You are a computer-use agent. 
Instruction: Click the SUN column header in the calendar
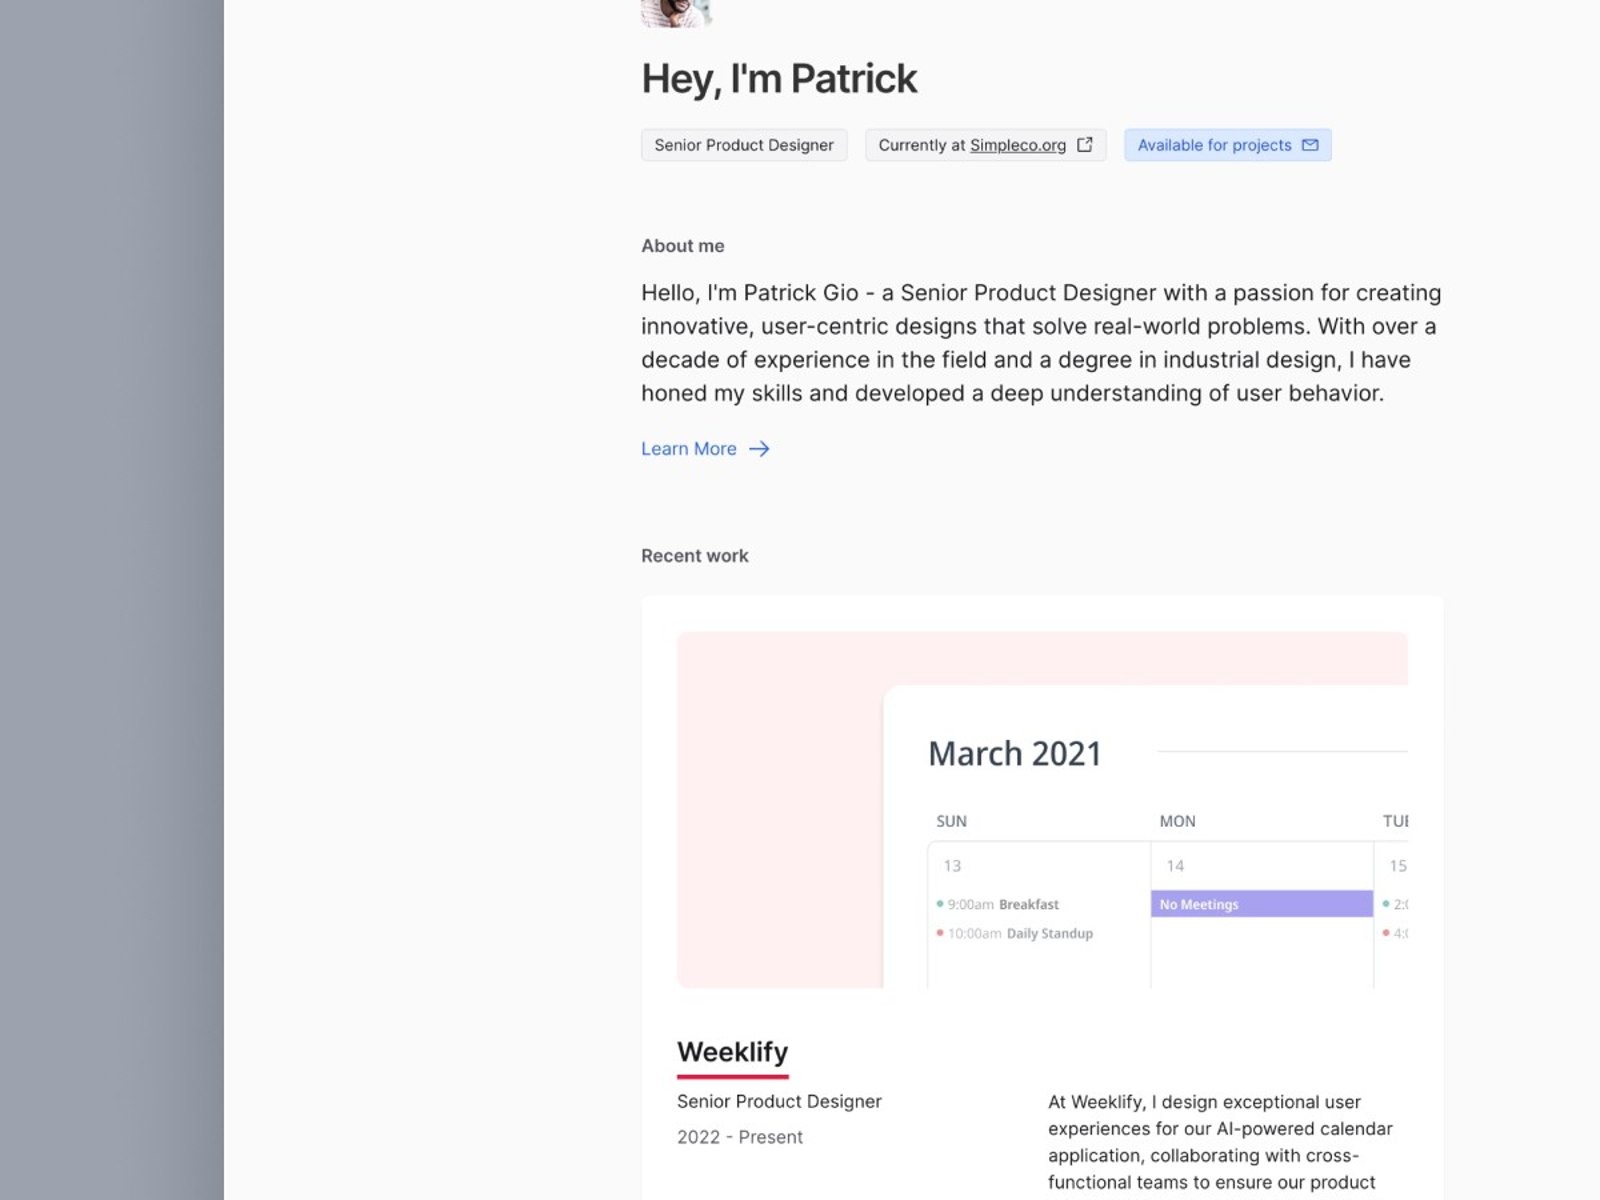tap(951, 821)
